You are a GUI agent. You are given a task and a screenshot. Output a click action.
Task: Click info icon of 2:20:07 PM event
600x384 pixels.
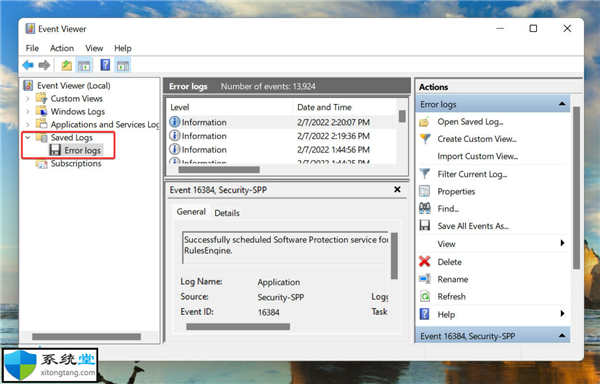(x=174, y=122)
